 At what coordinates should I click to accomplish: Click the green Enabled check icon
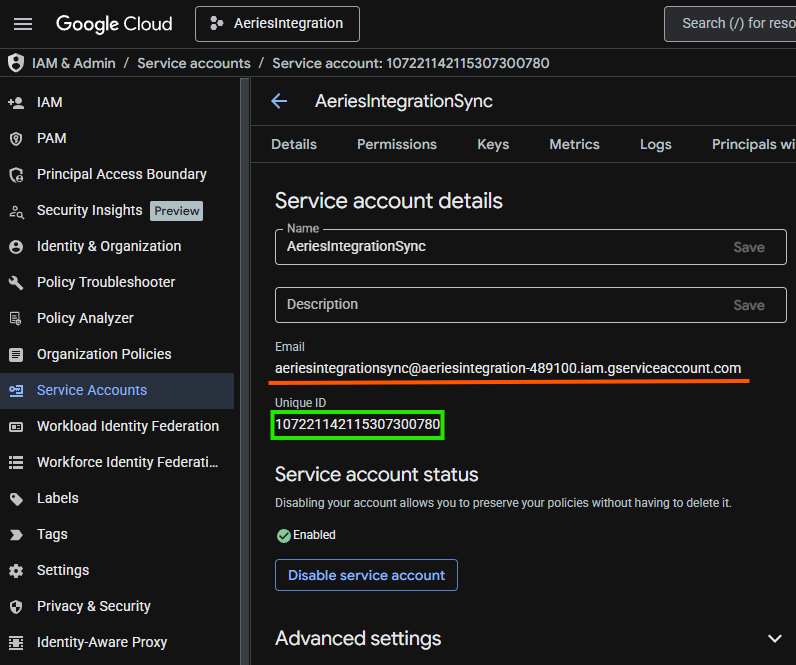coord(284,536)
